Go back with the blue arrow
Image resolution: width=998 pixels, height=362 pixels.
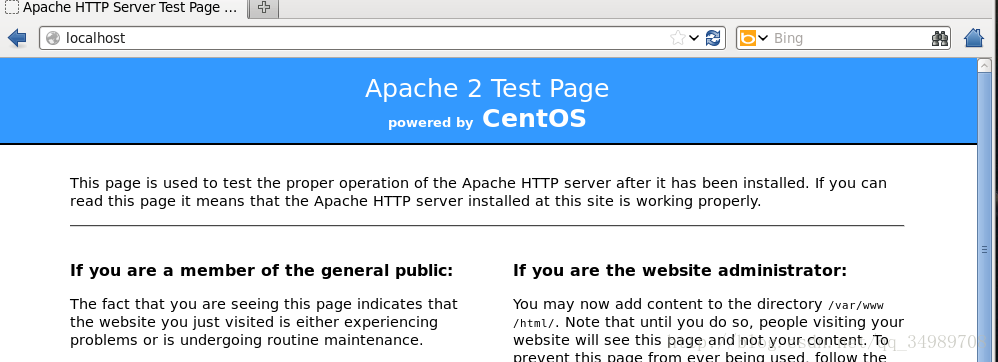point(17,38)
